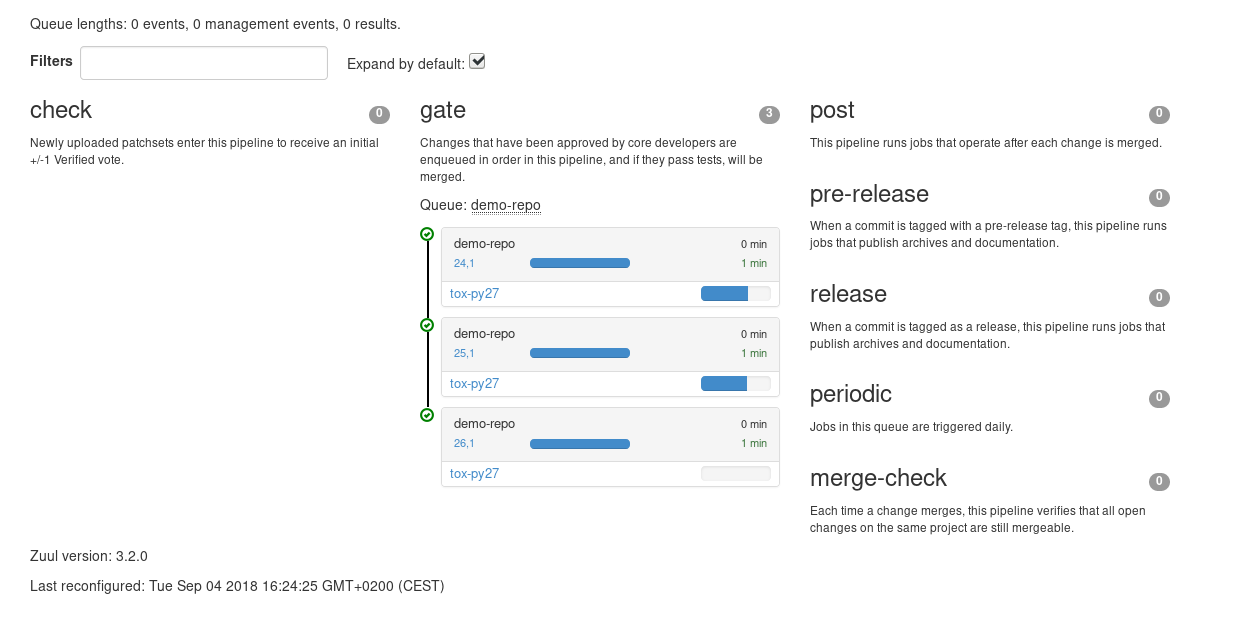Click the tox-py27 progress bar for change 25,1

pyautogui.click(x=735, y=384)
